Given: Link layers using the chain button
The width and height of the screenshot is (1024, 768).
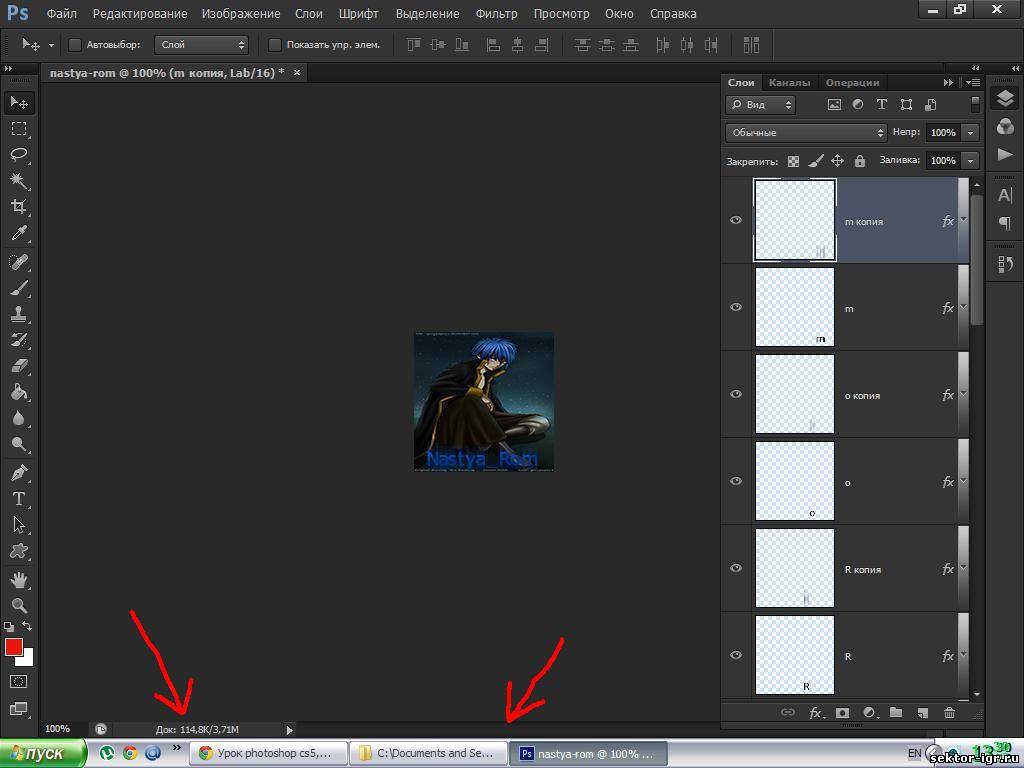Looking at the screenshot, I should click(788, 712).
